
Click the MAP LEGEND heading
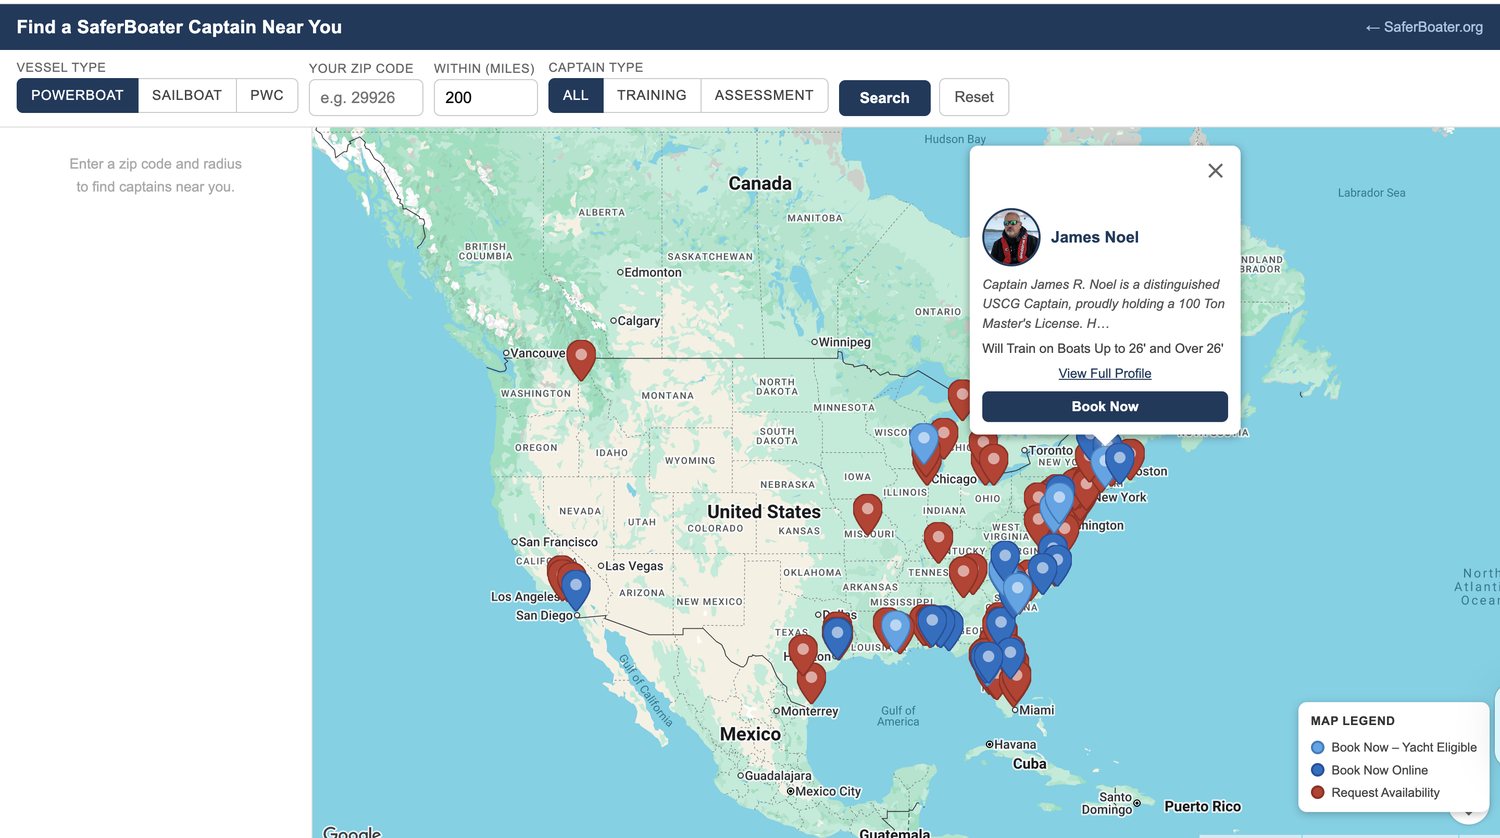click(1353, 721)
